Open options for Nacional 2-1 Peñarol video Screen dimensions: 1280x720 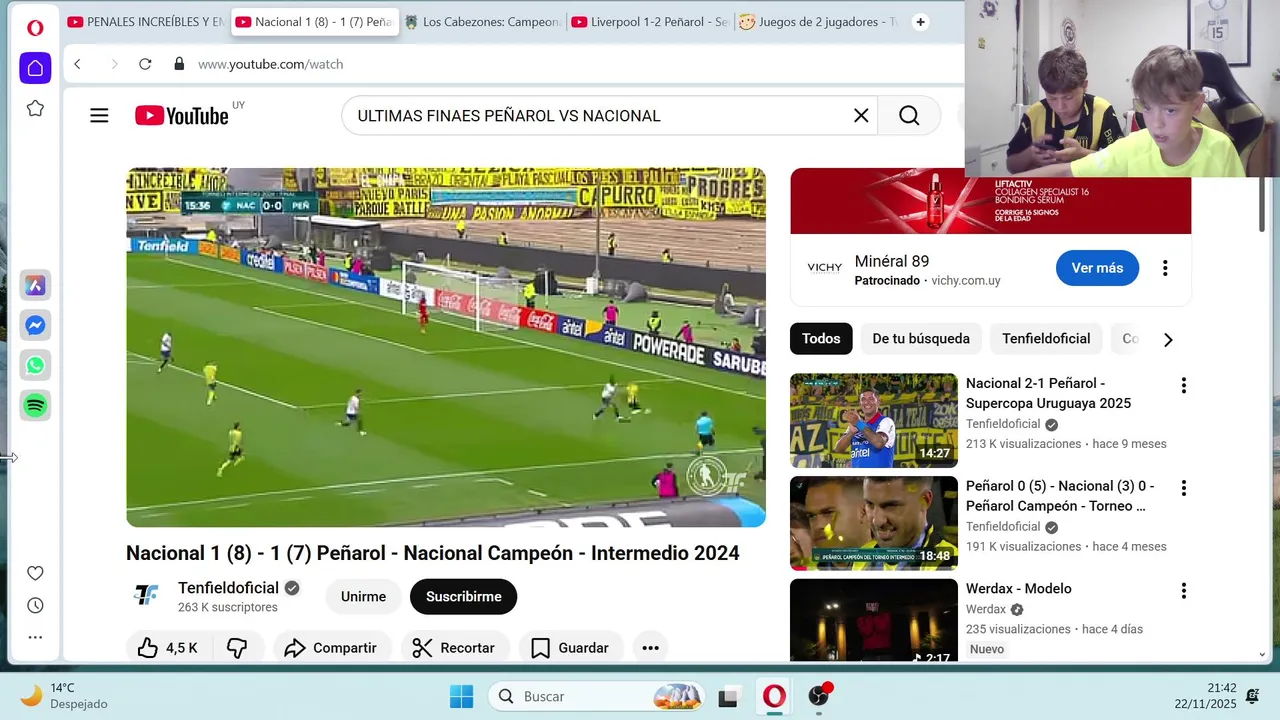click(x=1183, y=385)
